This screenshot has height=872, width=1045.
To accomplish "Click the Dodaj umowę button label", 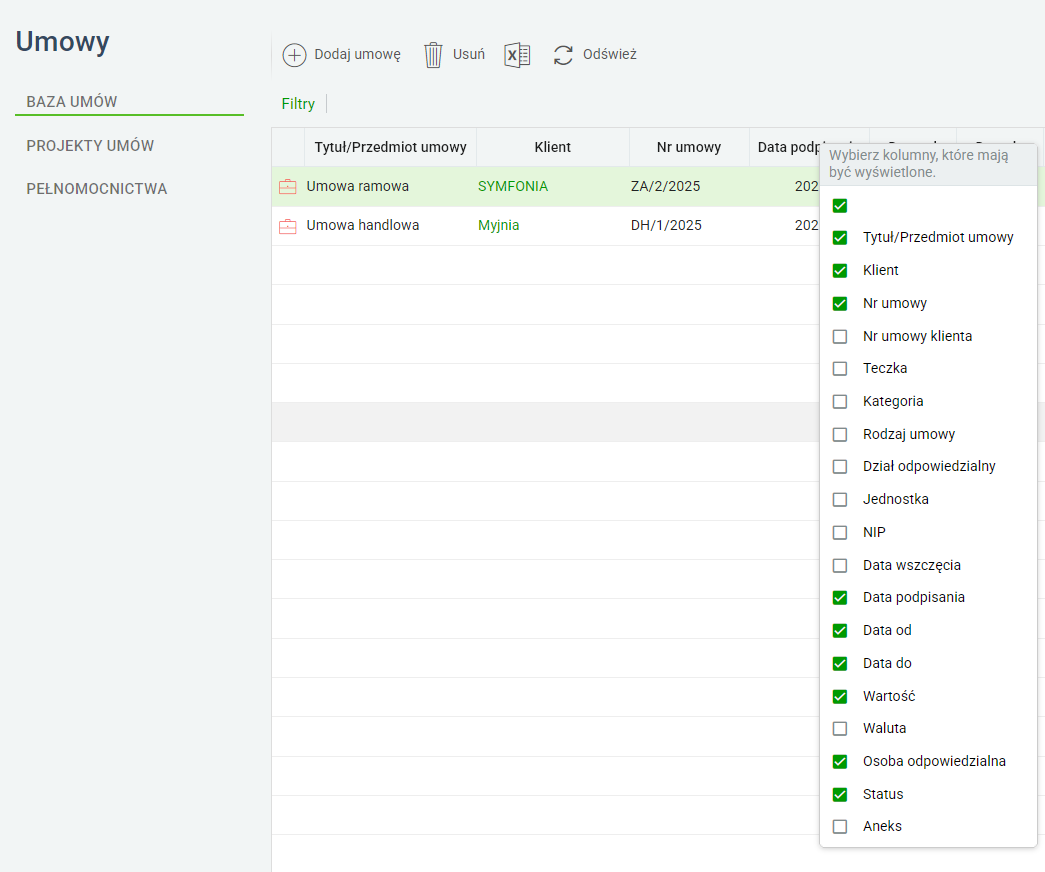I will point(358,55).
